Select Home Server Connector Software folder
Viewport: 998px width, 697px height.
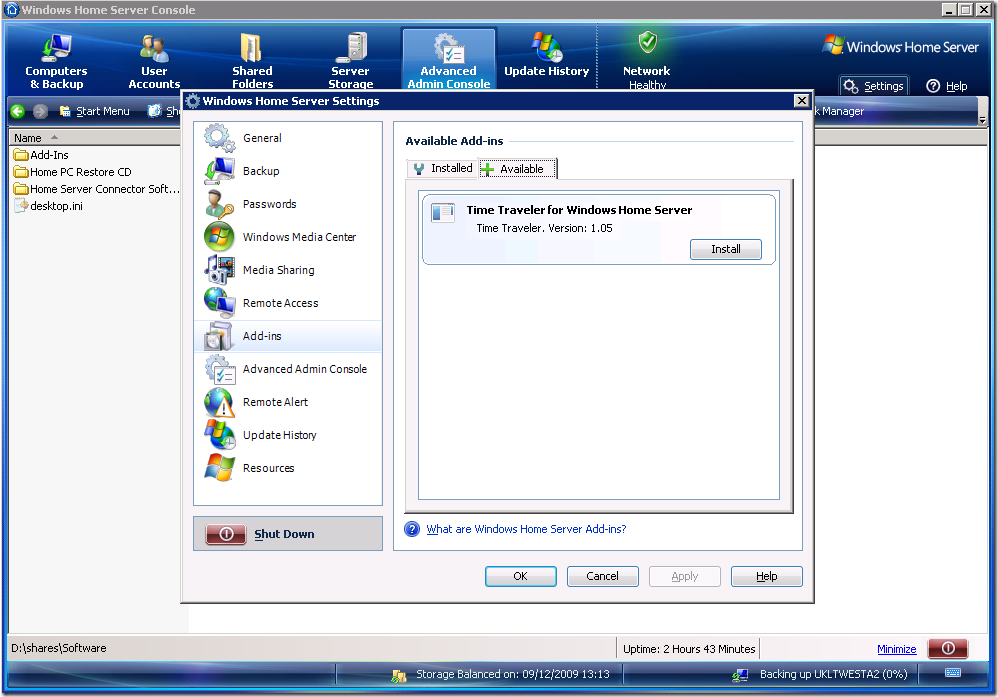97,189
